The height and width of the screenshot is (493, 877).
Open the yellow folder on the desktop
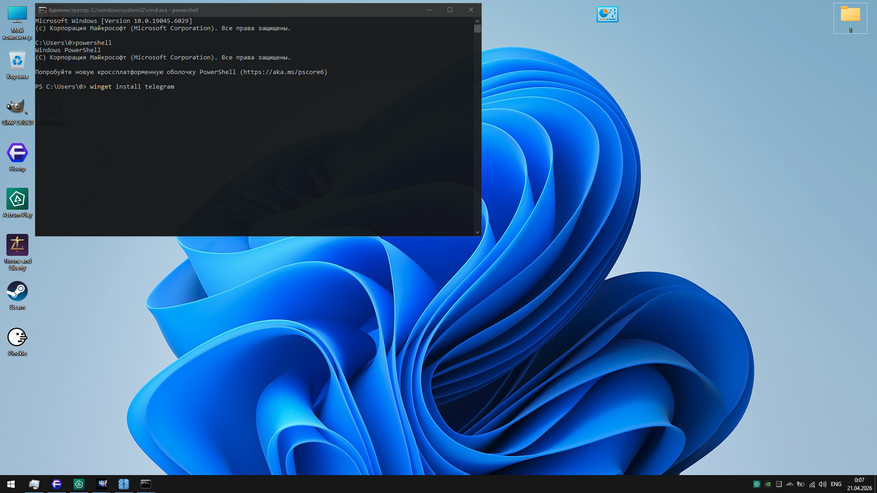point(850,14)
